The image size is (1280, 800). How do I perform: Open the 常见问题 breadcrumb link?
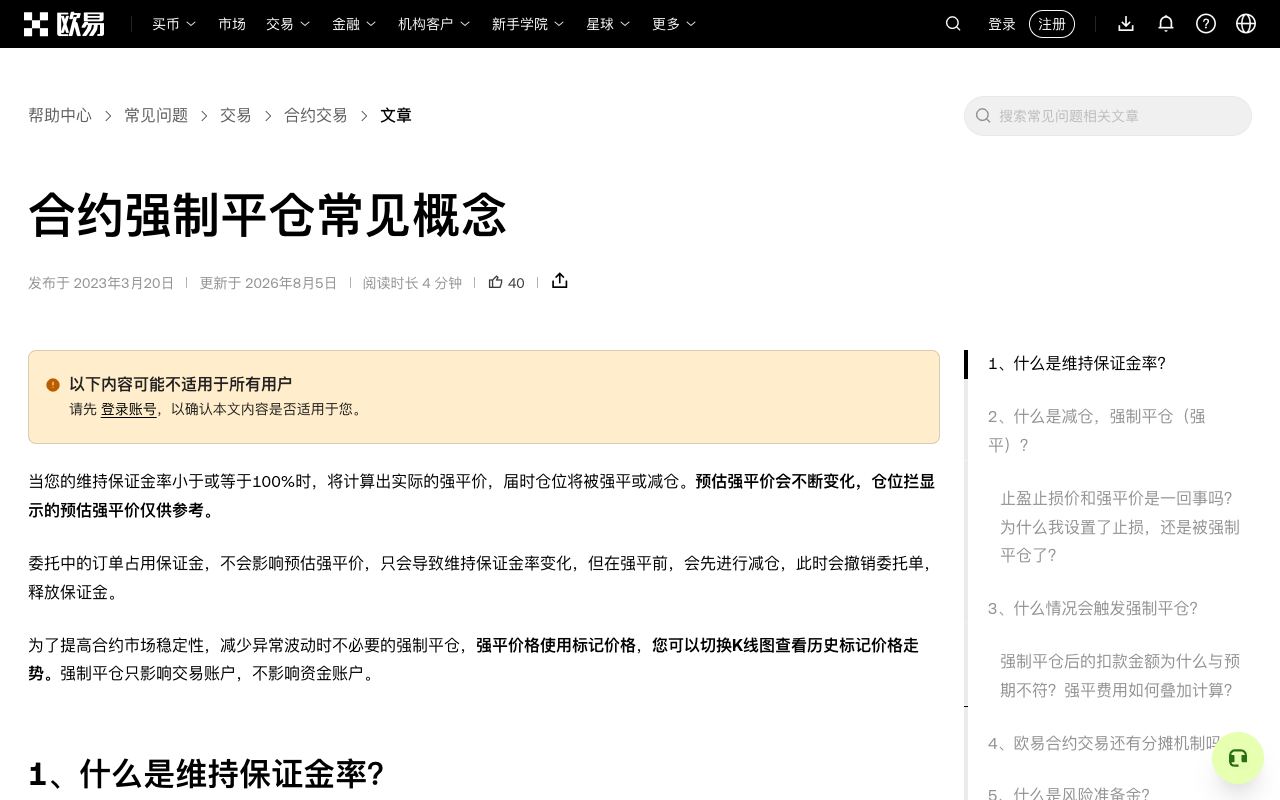(x=156, y=116)
